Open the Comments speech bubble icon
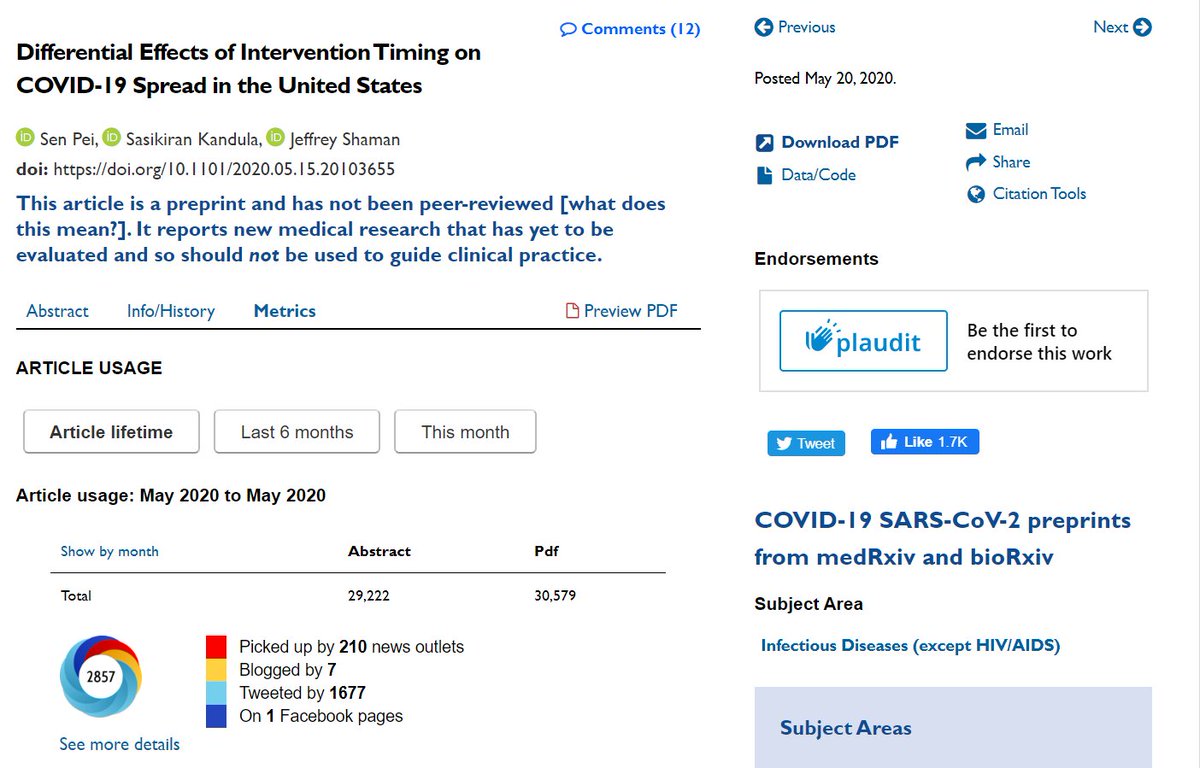1200x768 pixels. (570, 30)
